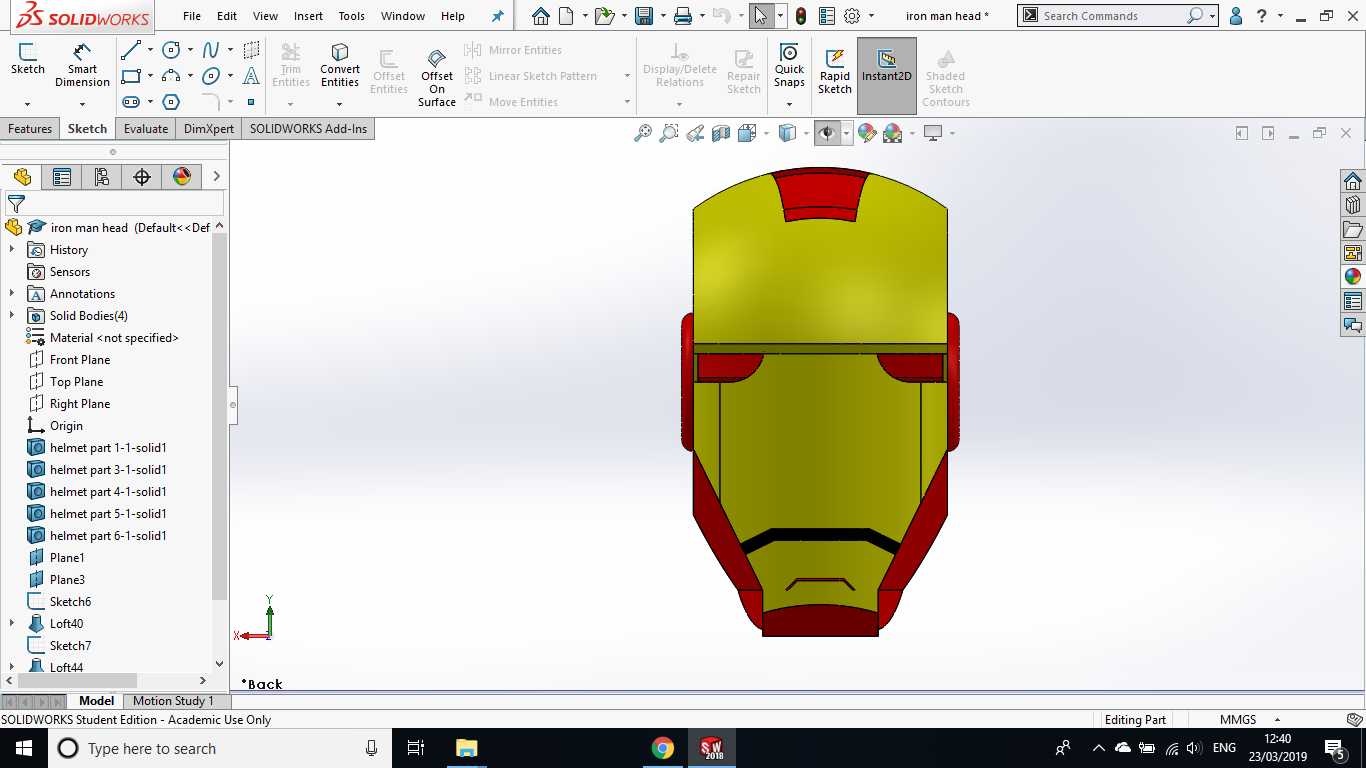The height and width of the screenshot is (768, 1366).
Task: Click the Type here to search box
Action: [x=220, y=748]
